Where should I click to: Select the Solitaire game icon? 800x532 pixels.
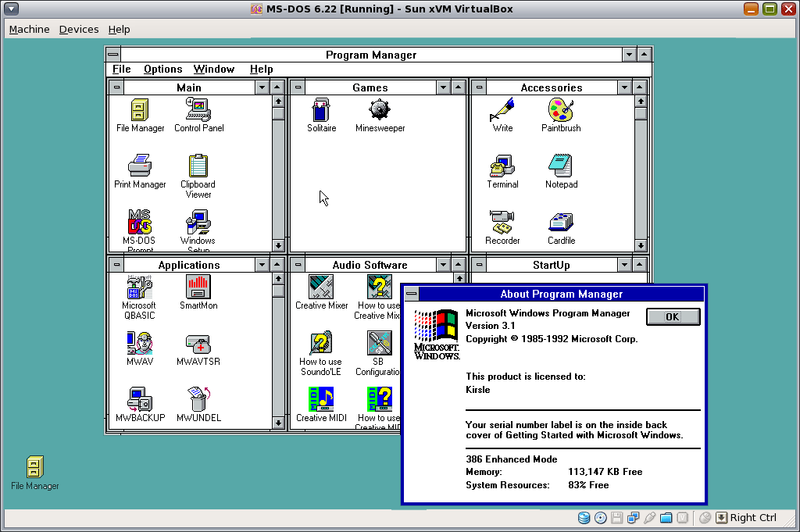point(321,115)
